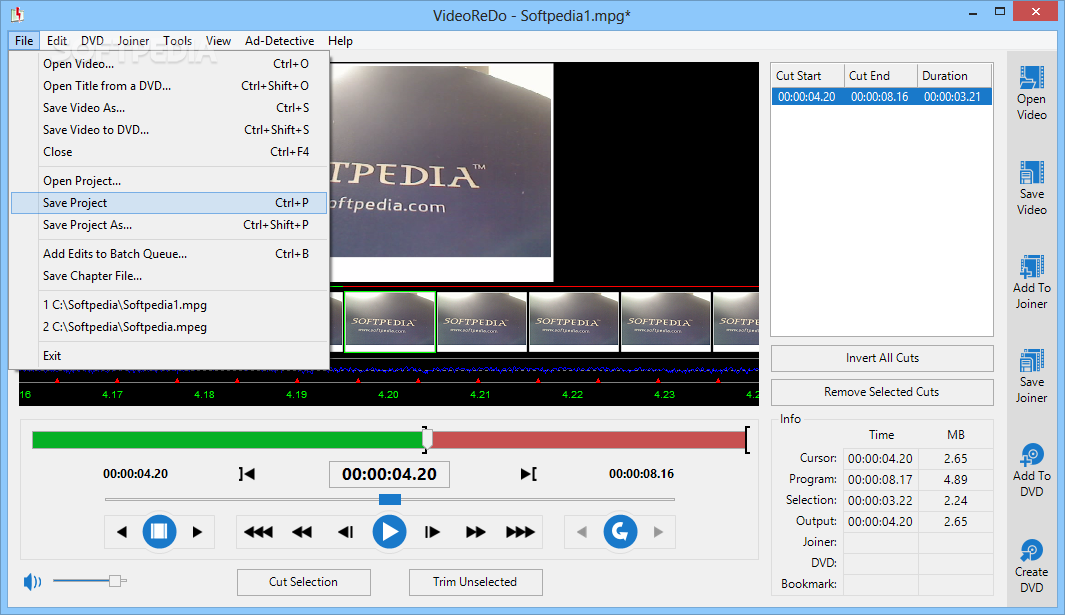
Task: Click the Trim Unselected button
Action: [475, 582]
